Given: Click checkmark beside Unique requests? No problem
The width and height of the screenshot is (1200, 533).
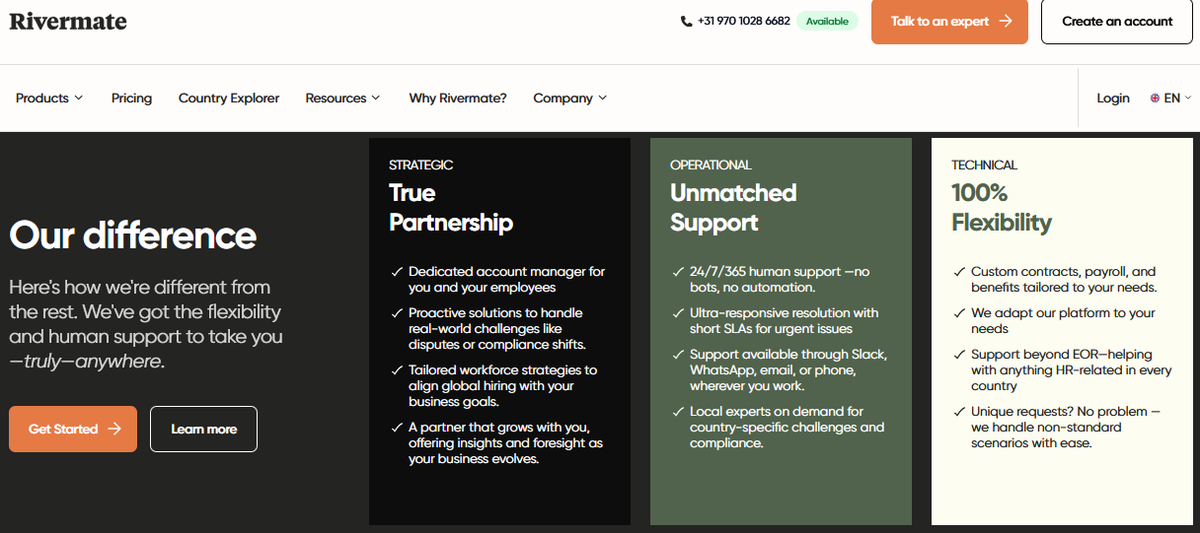Looking at the screenshot, I should click(x=959, y=412).
